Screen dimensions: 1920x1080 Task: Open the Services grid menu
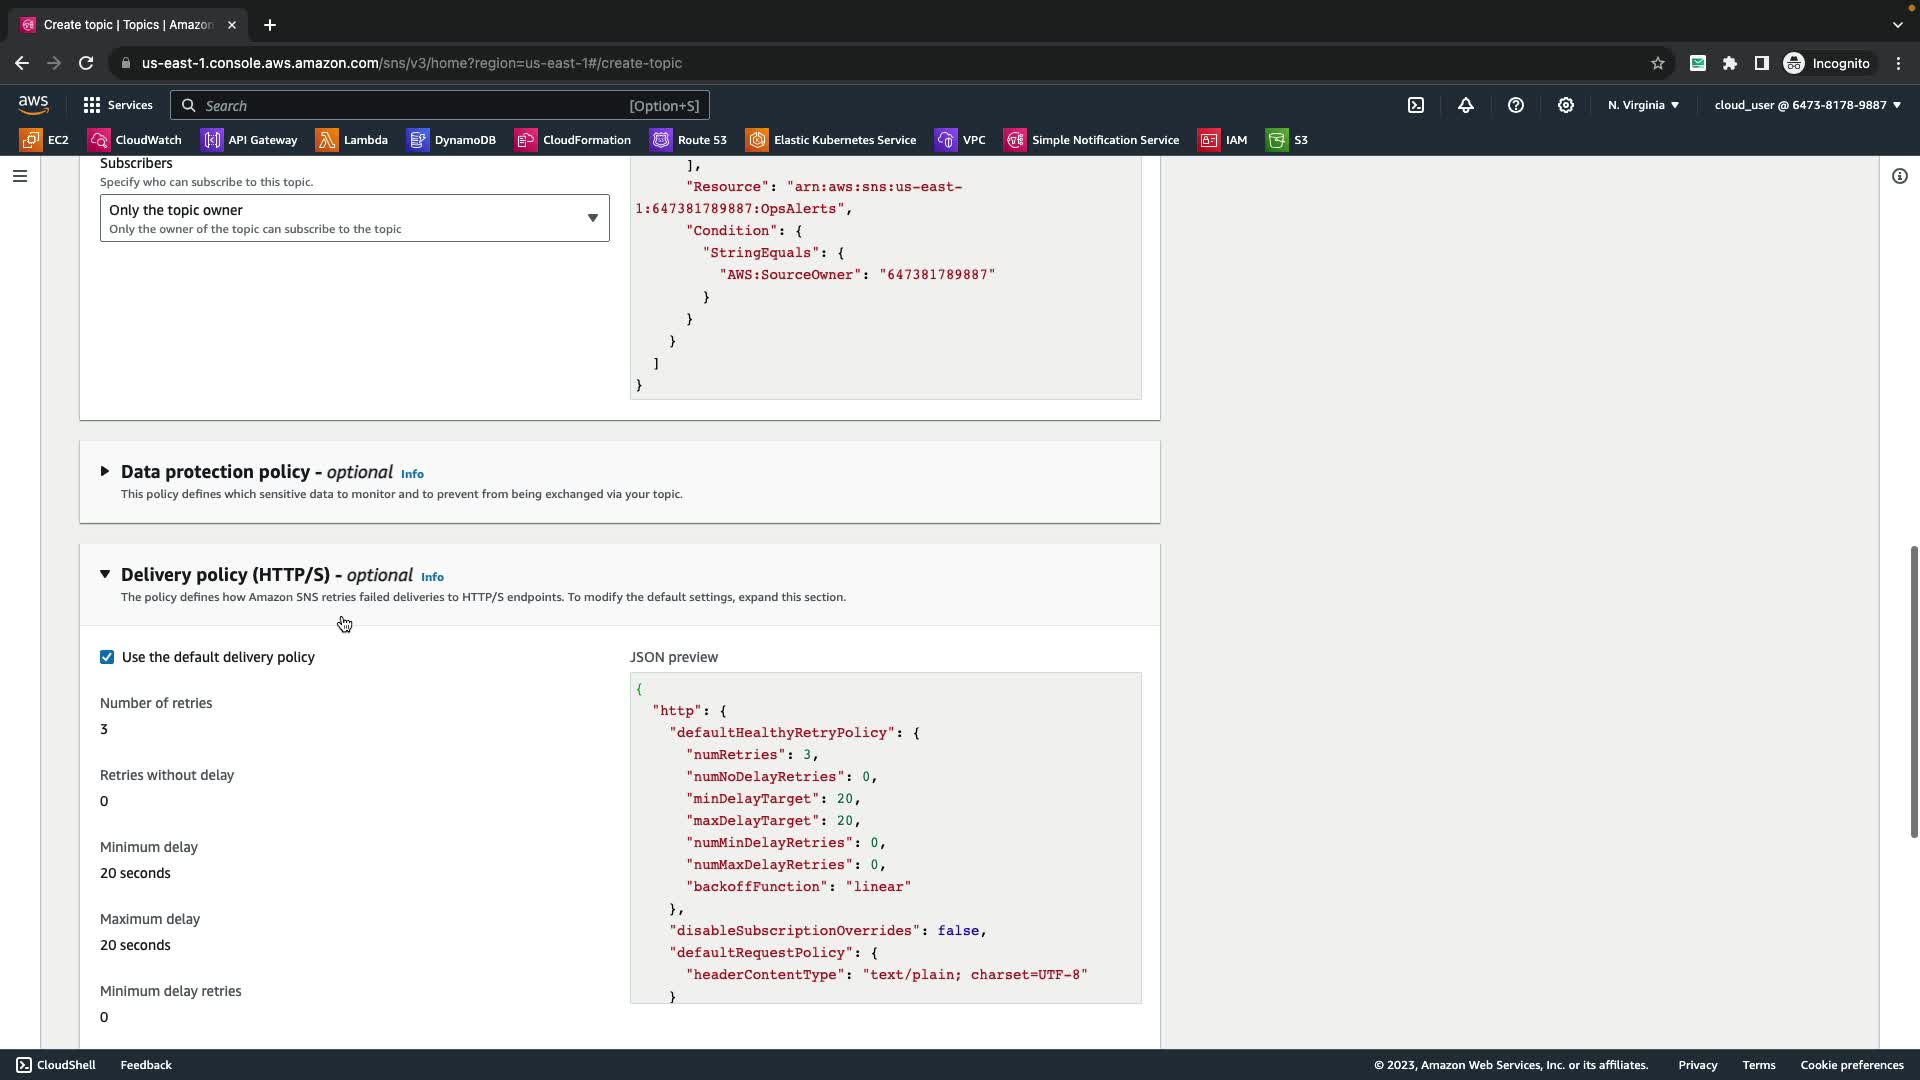click(x=118, y=105)
